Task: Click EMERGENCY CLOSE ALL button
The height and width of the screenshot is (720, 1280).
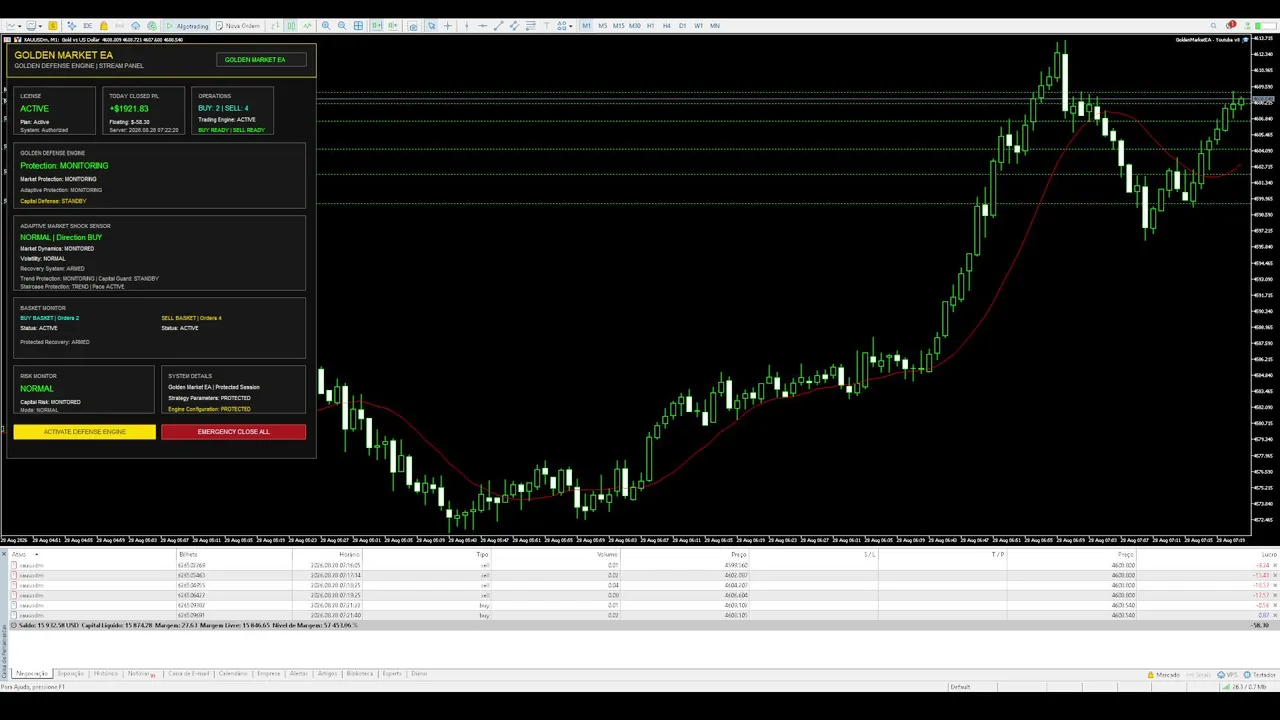Action: tap(233, 432)
